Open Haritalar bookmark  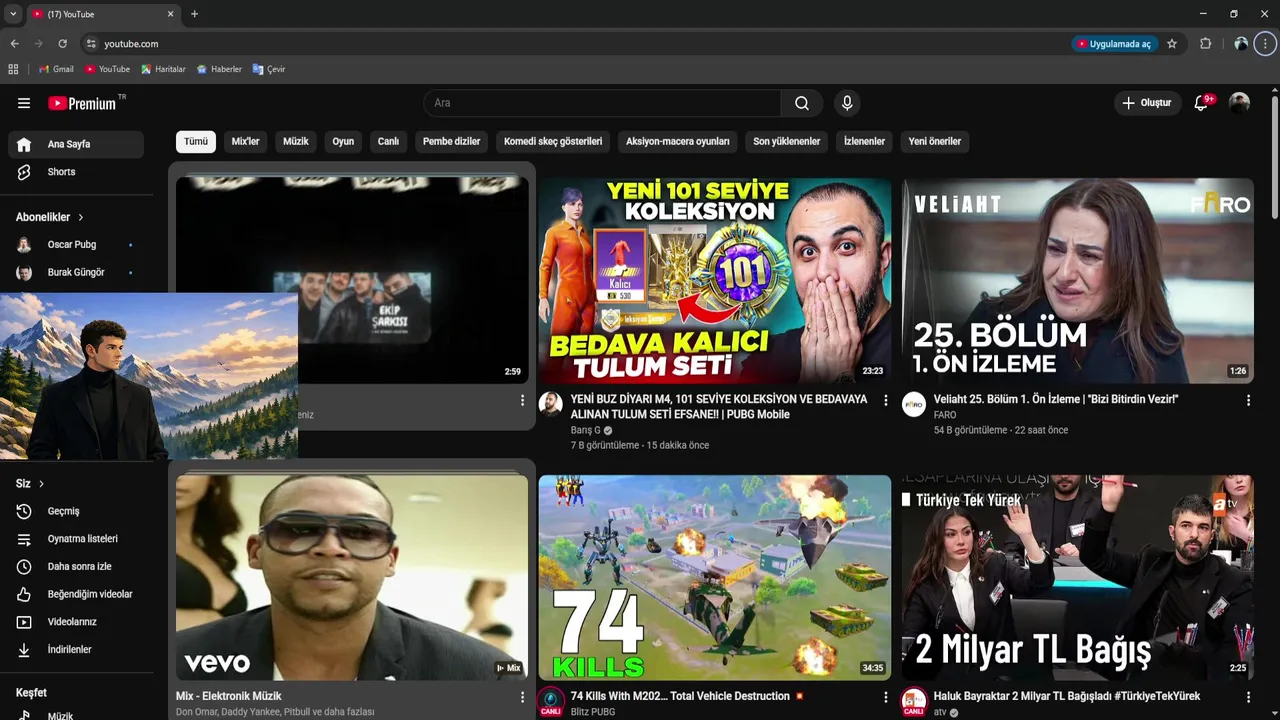click(x=163, y=69)
